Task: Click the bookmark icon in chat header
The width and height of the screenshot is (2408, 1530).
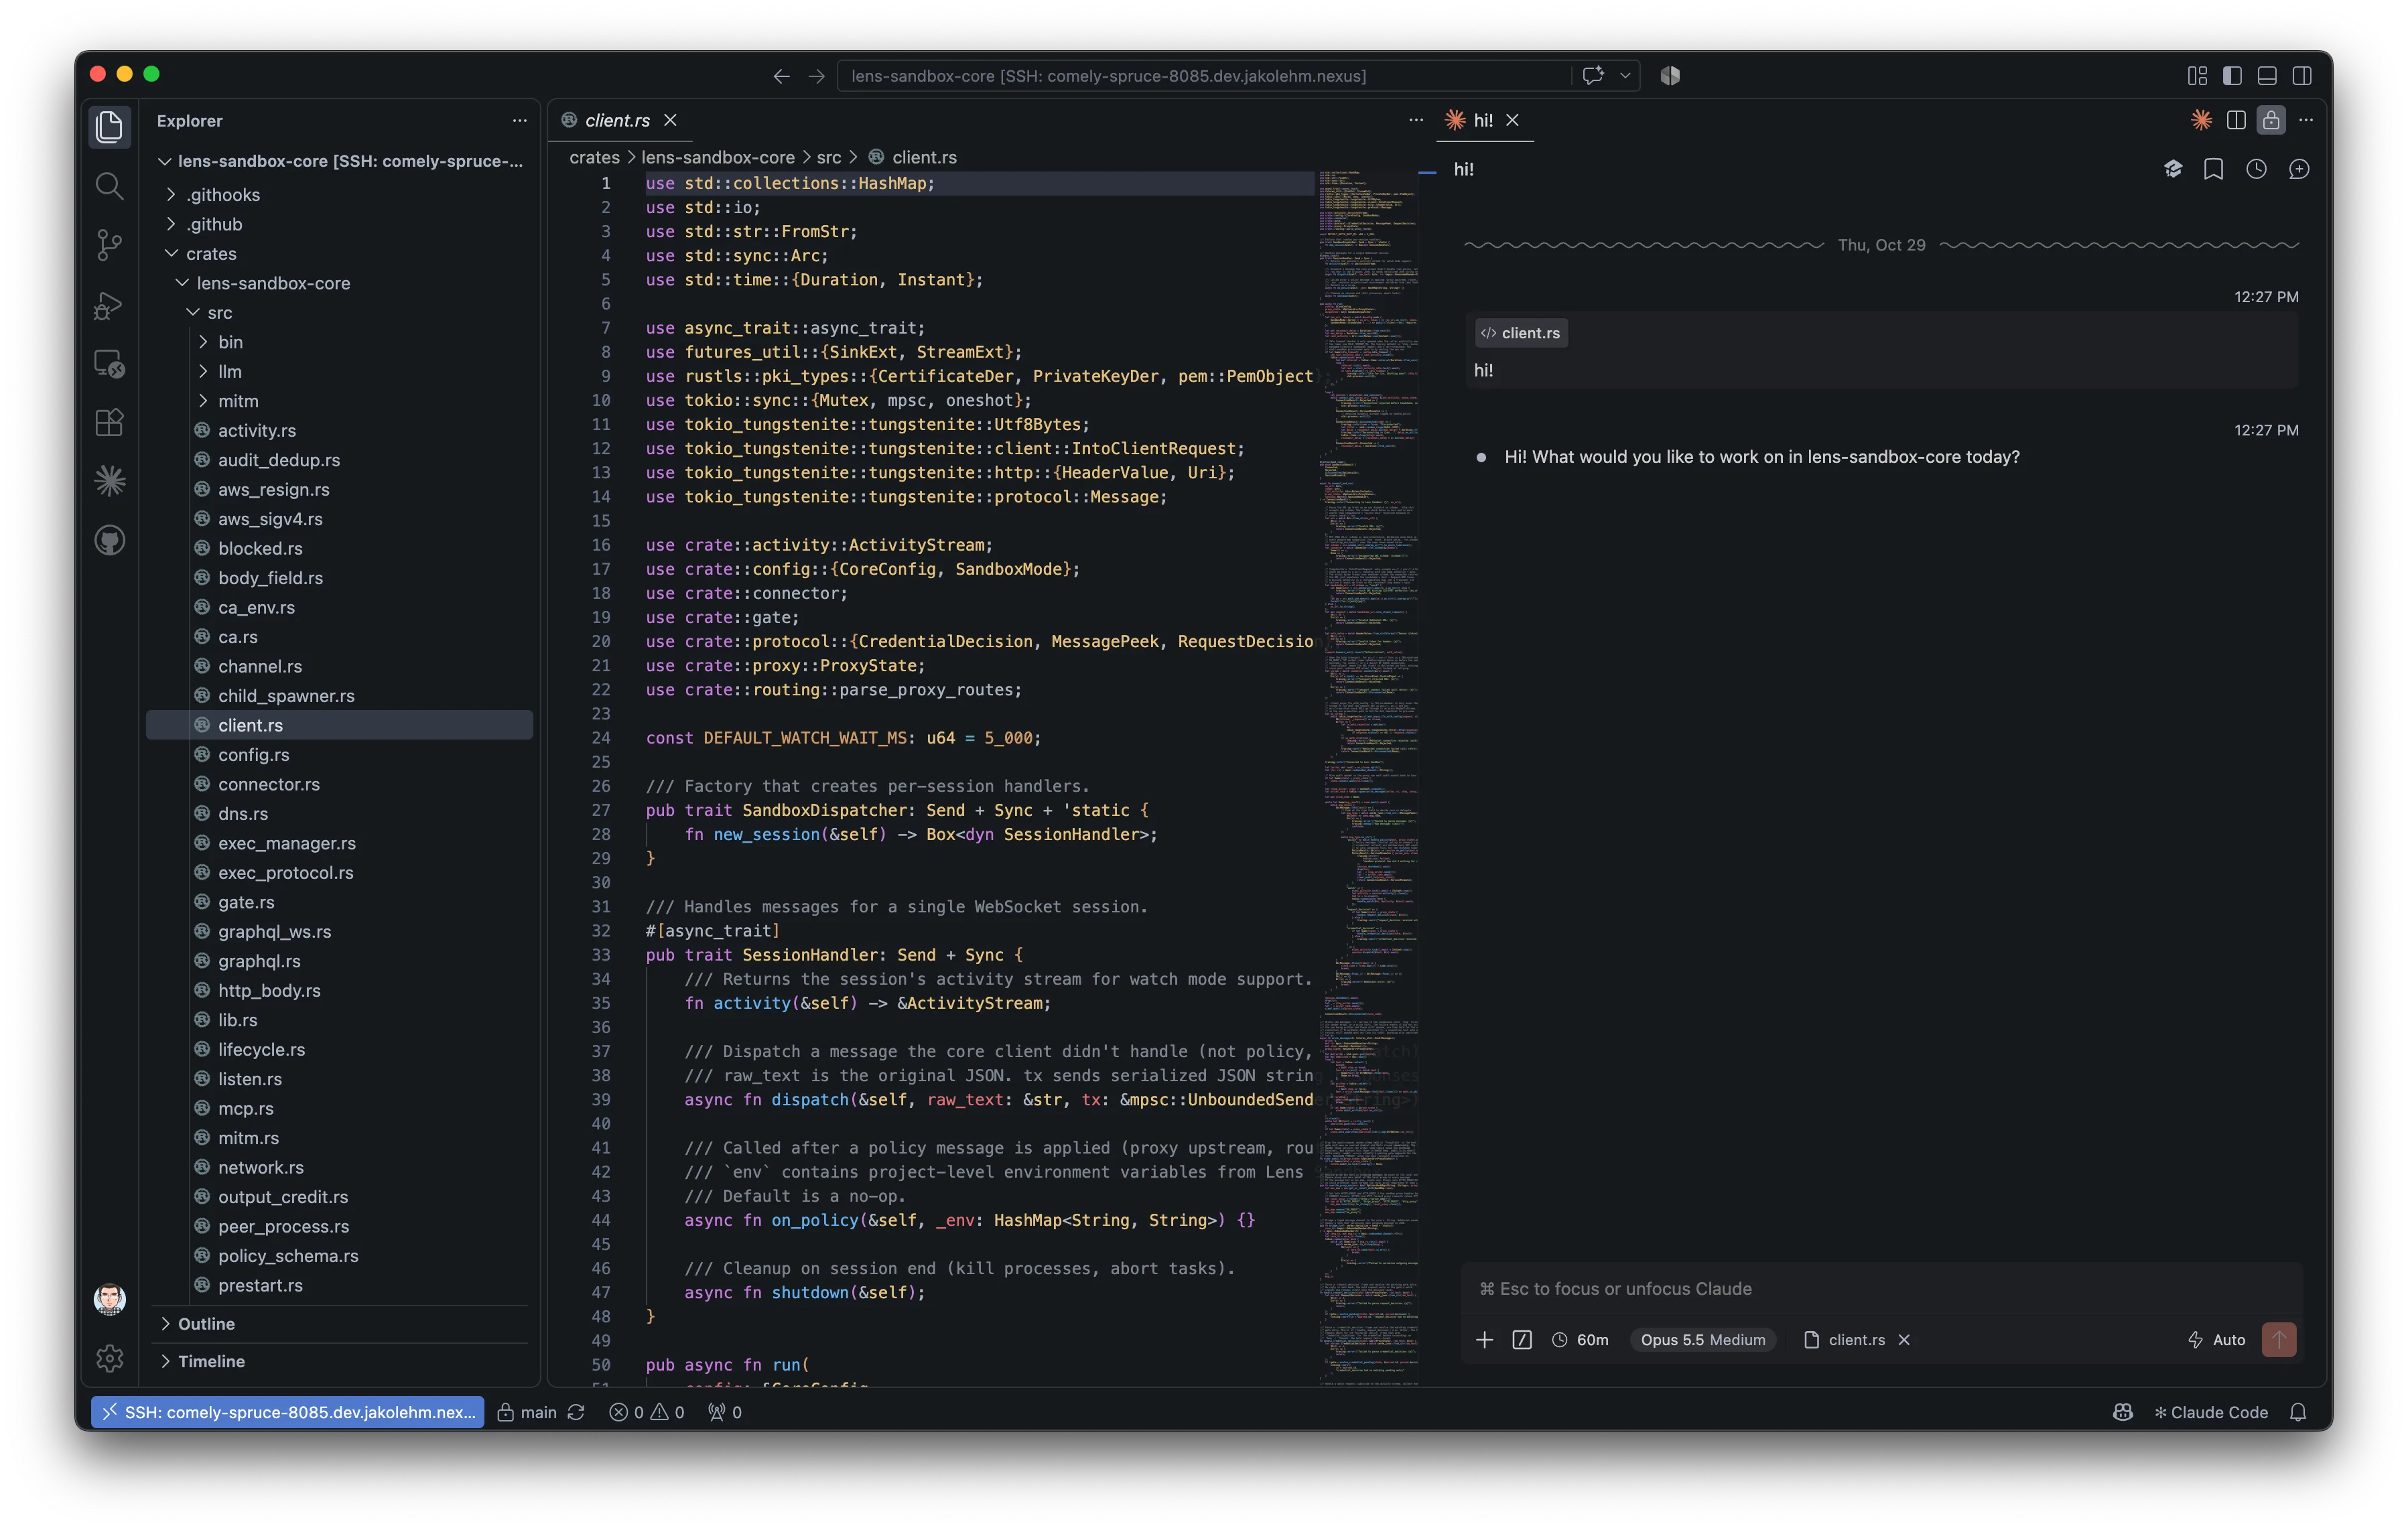Action: tap(2214, 170)
